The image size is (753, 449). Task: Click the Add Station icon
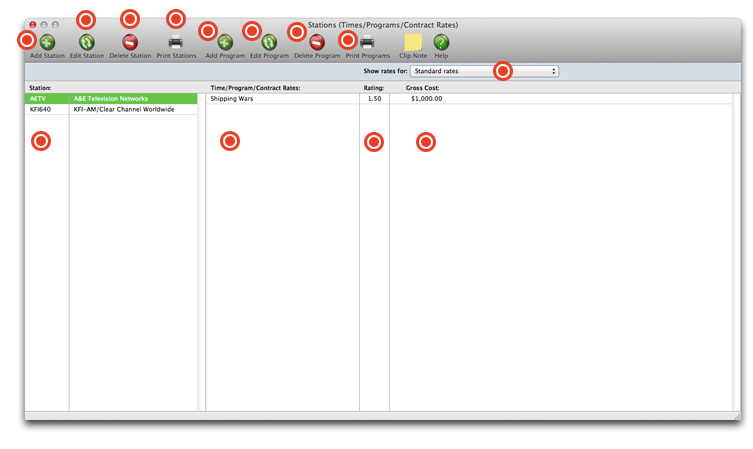point(47,43)
